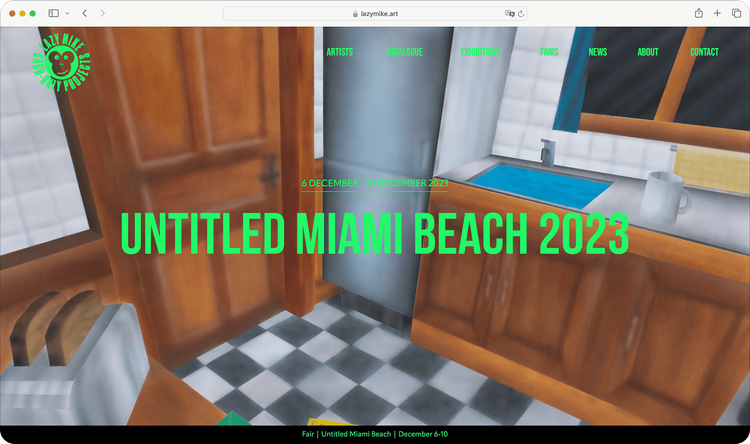Expand the sidebar tab group dropdown
The width and height of the screenshot is (750, 444).
[65, 13]
